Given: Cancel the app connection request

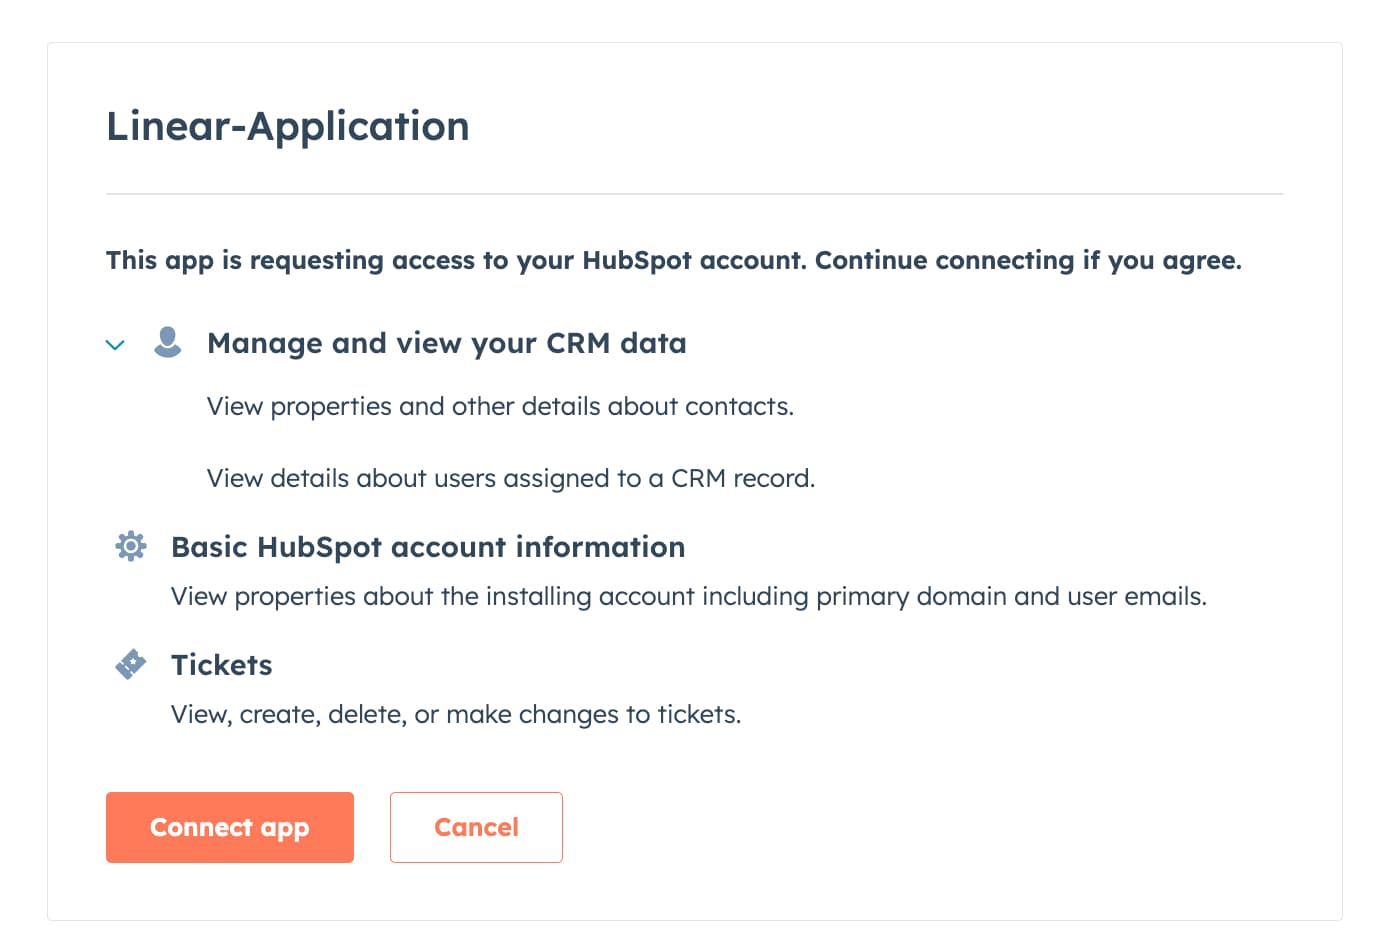Looking at the screenshot, I should pos(476,827).
